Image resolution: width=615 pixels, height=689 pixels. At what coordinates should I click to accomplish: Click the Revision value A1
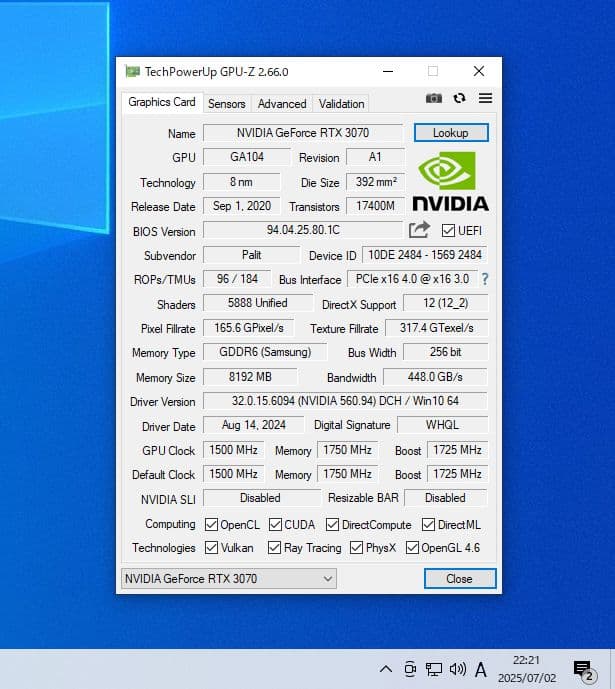375,157
